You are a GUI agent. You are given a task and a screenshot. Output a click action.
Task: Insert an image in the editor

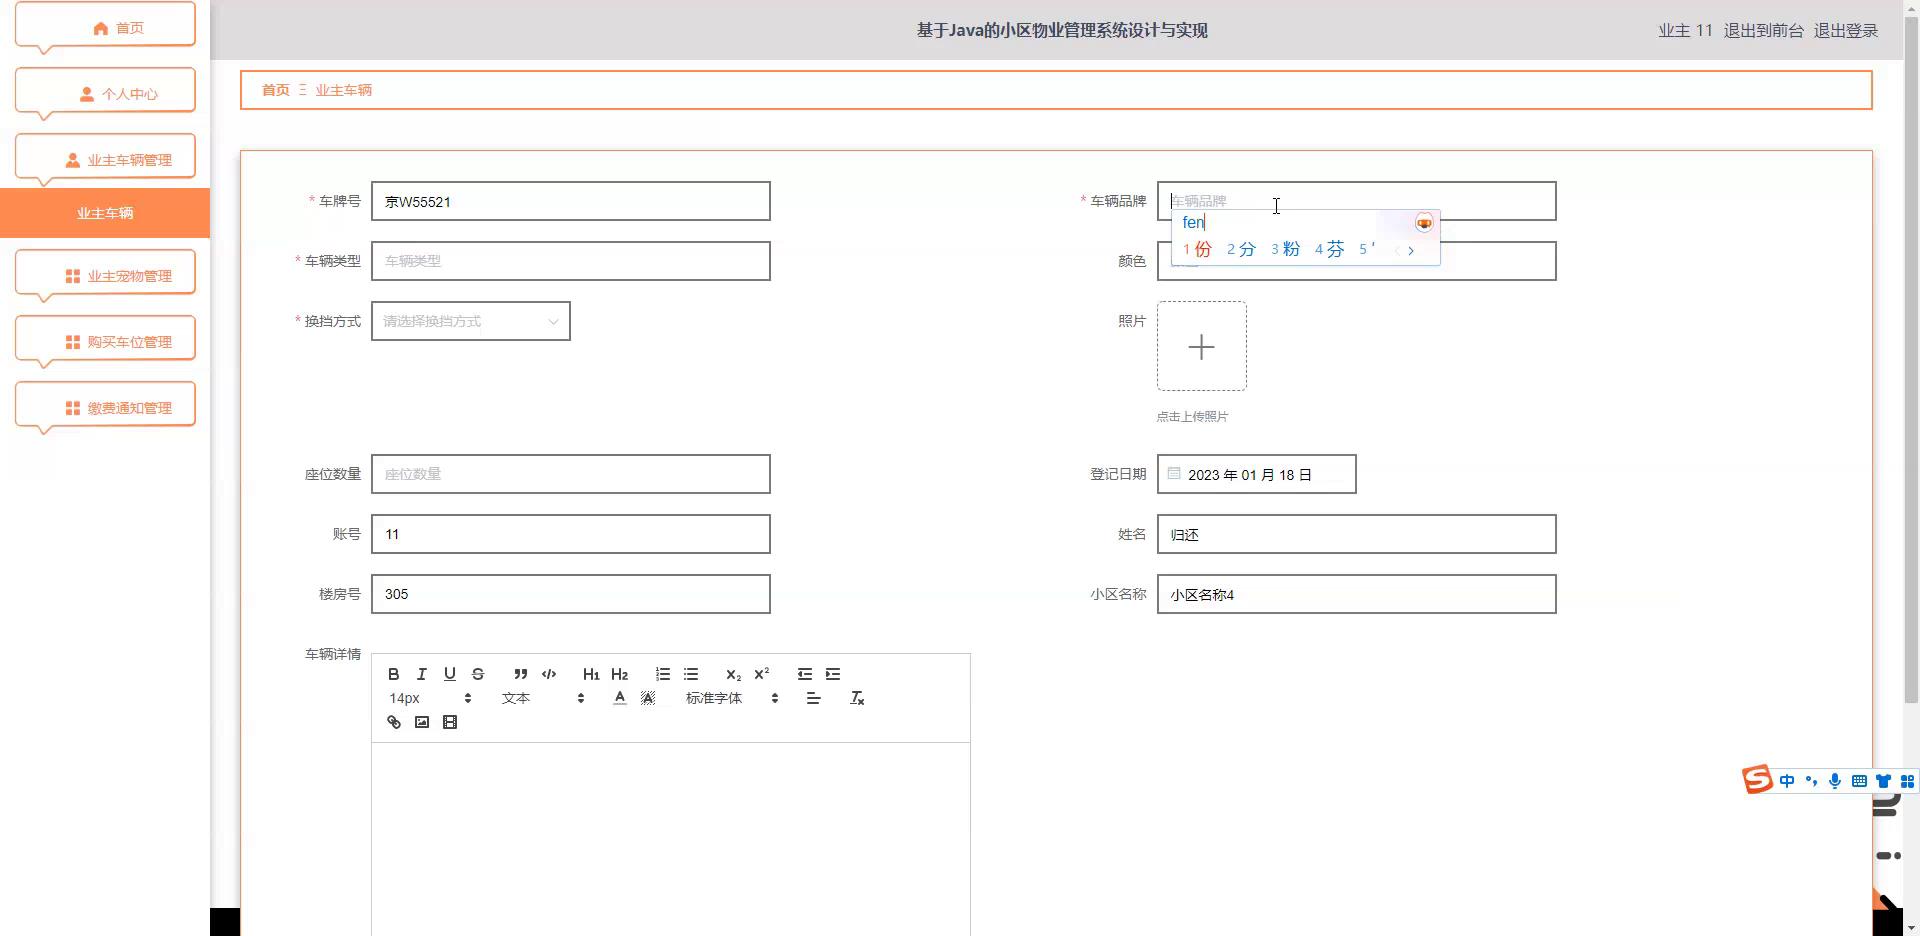pos(421,722)
